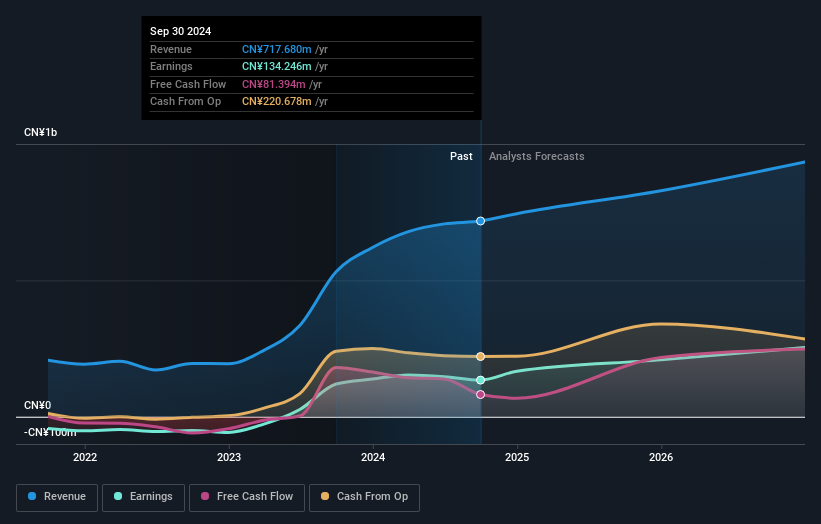The height and width of the screenshot is (524, 821).
Task: Toggle the Free Cash Flow legend button
Action: [x=247, y=497]
